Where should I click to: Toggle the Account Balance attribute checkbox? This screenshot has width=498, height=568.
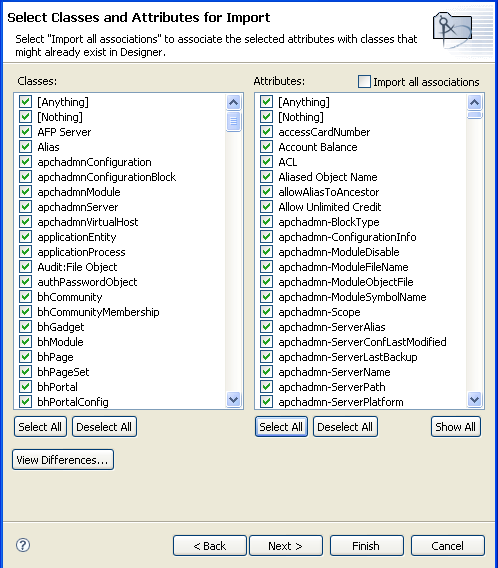click(x=267, y=147)
